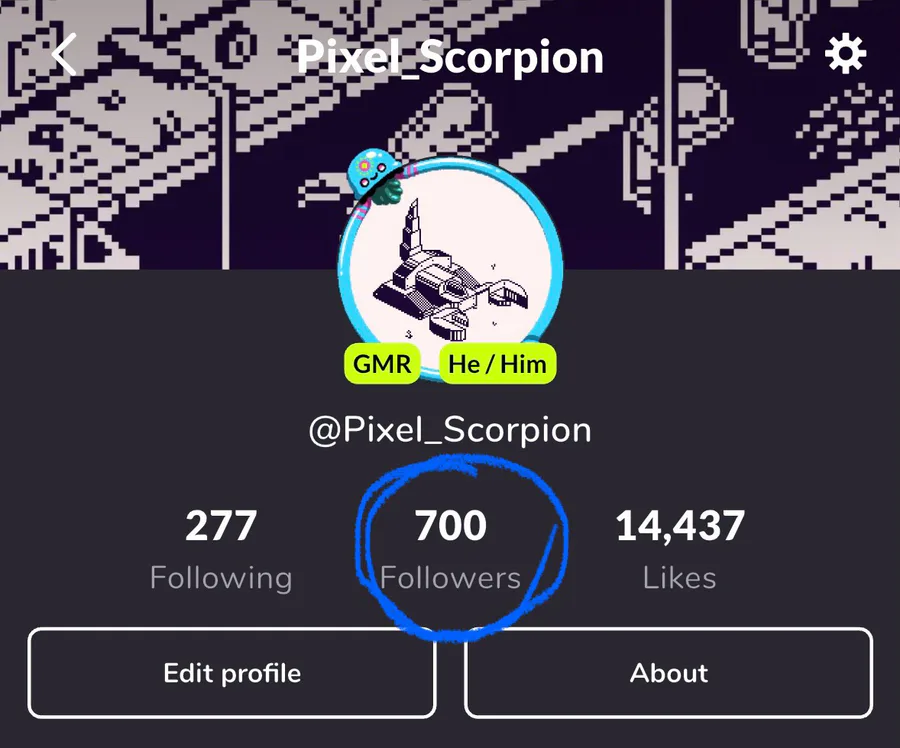The image size is (900, 748).
Task: Select the @Pixel_Scorpion username handle
Action: click(450, 431)
